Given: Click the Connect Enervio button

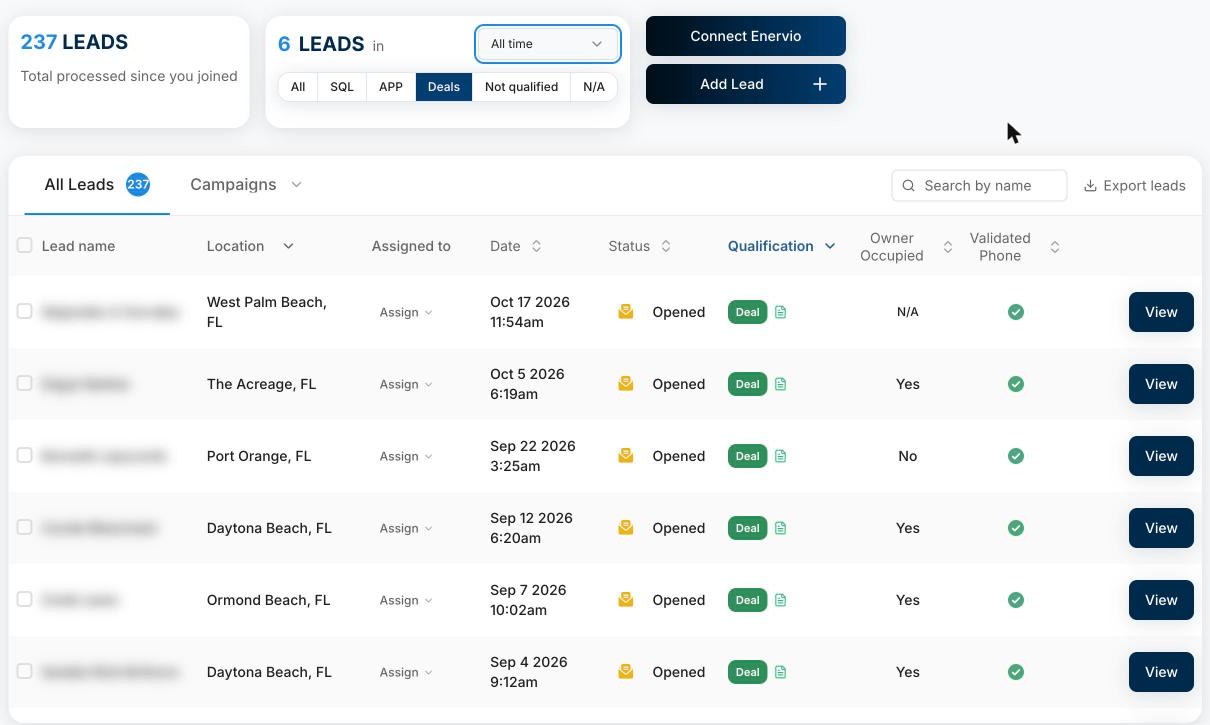Looking at the screenshot, I should coord(746,36).
